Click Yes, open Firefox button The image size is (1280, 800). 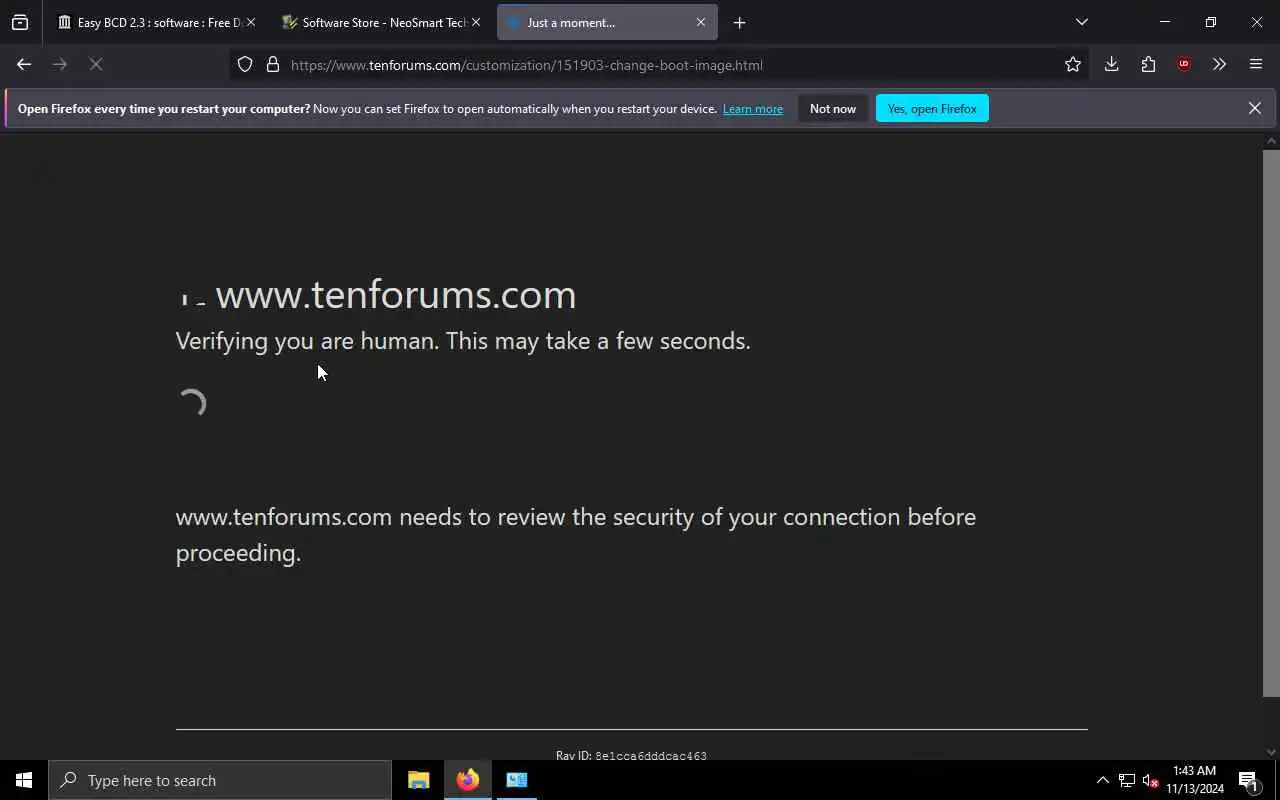932,109
